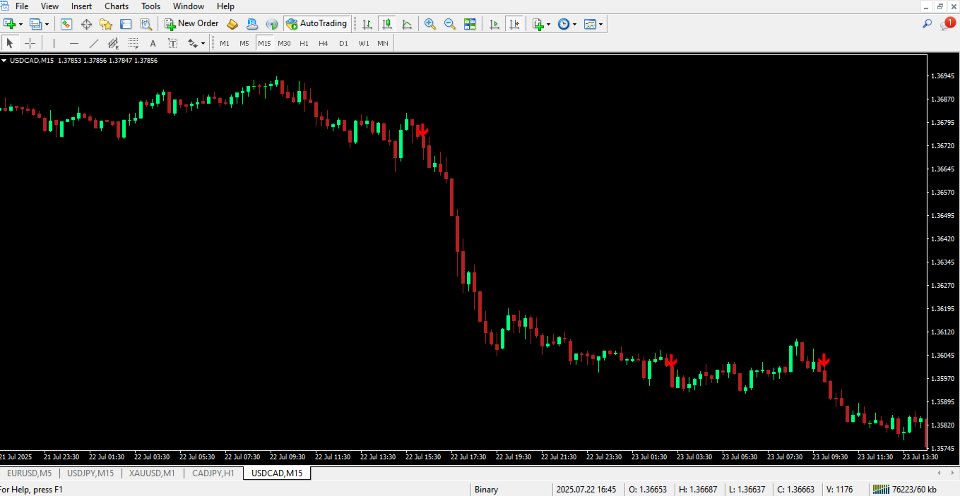The height and width of the screenshot is (496, 960).
Task: Expand the chart title triangle near USDCAD,M15
Action: [x=4, y=61]
